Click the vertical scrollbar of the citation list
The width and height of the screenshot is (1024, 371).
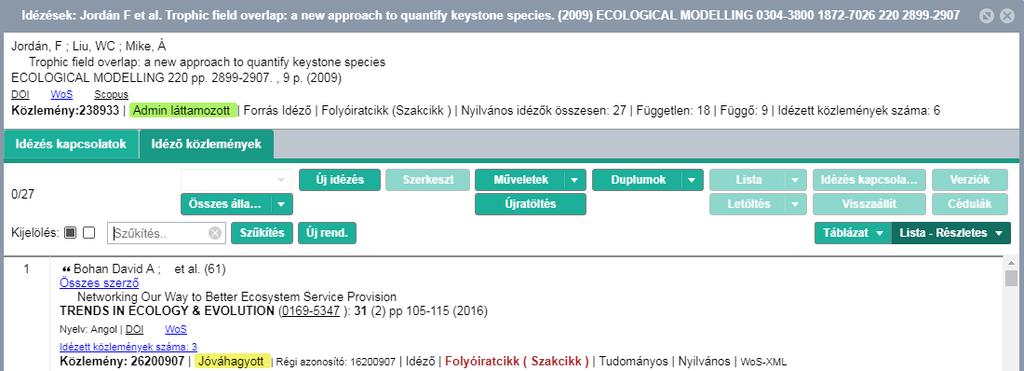pyautogui.click(x=1011, y=314)
